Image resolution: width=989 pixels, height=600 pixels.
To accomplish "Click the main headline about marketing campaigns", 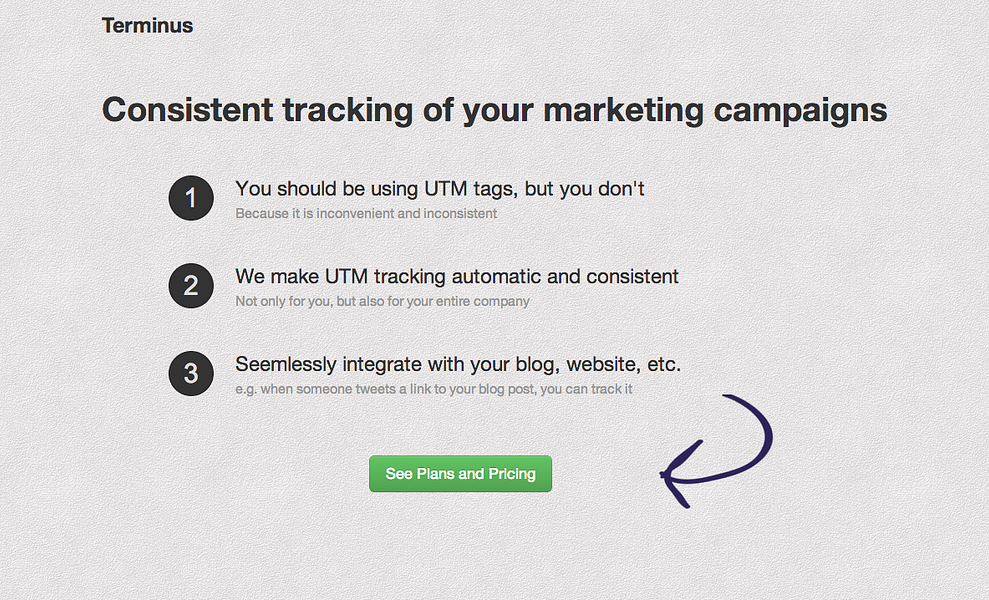I will pyautogui.click(x=494, y=110).
